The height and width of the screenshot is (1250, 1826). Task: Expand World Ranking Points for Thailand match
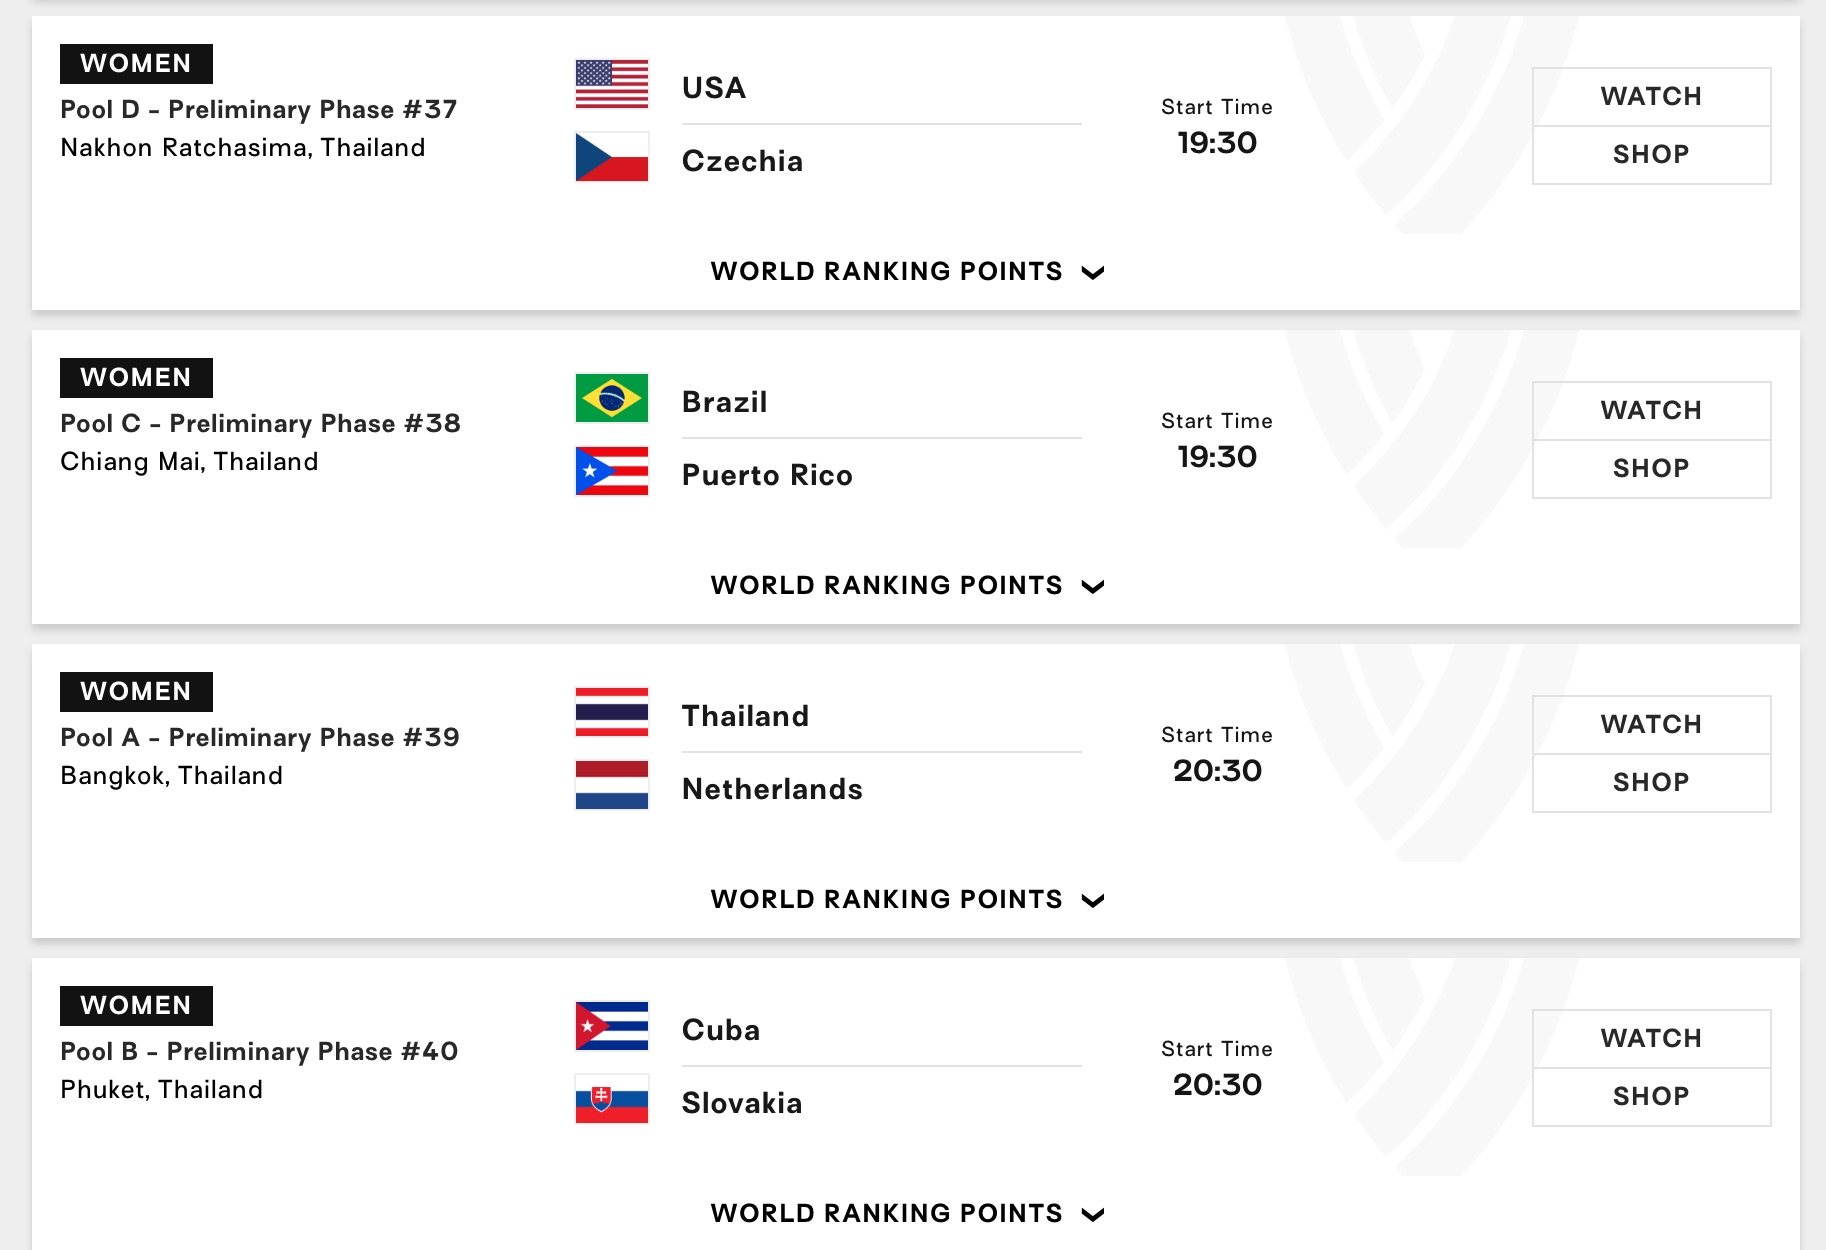coord(906,900)
